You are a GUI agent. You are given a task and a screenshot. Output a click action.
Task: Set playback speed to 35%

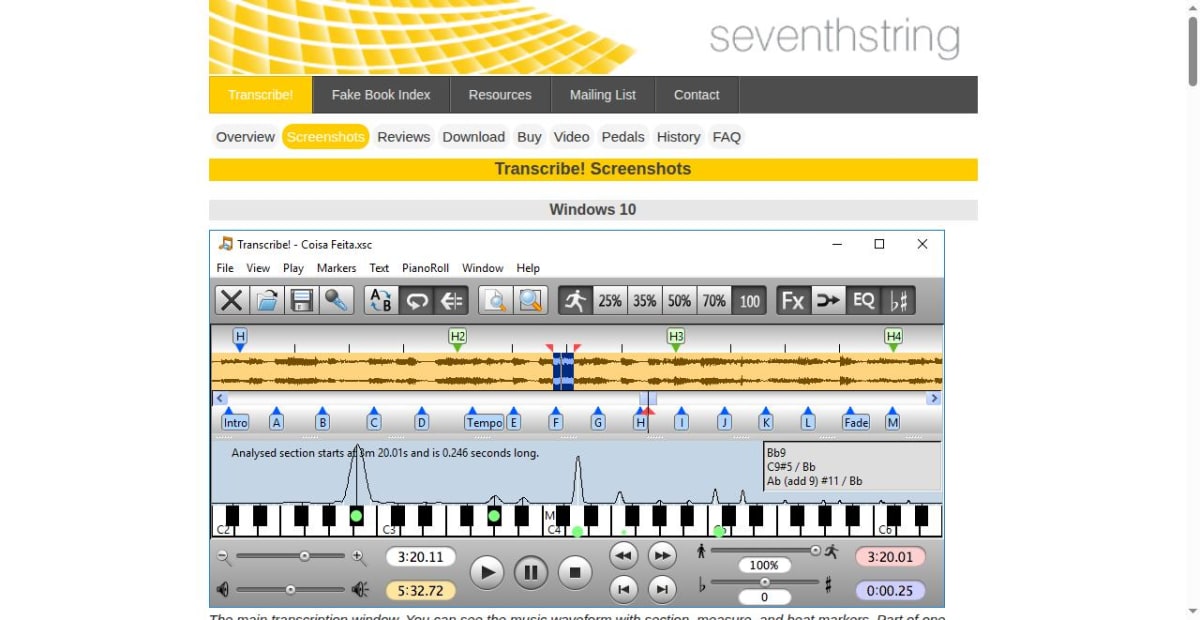pos(645,300)
